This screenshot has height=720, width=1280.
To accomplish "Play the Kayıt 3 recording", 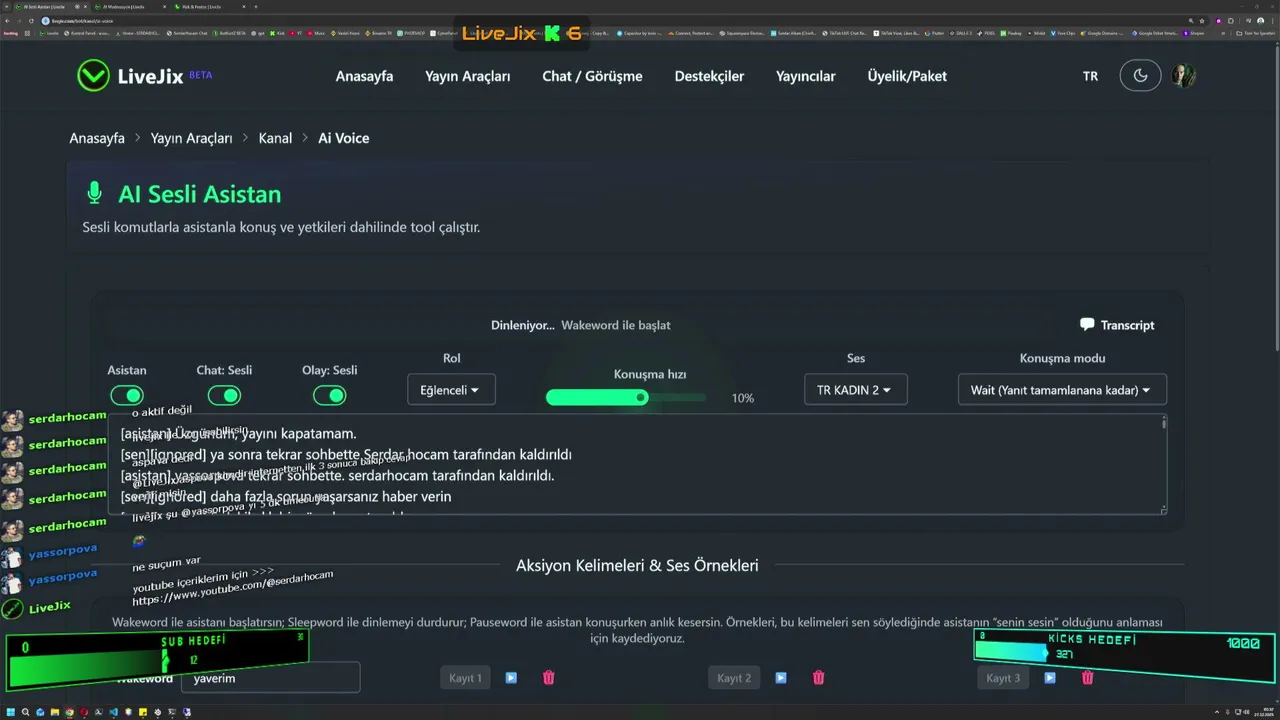I will (1050, 678).
